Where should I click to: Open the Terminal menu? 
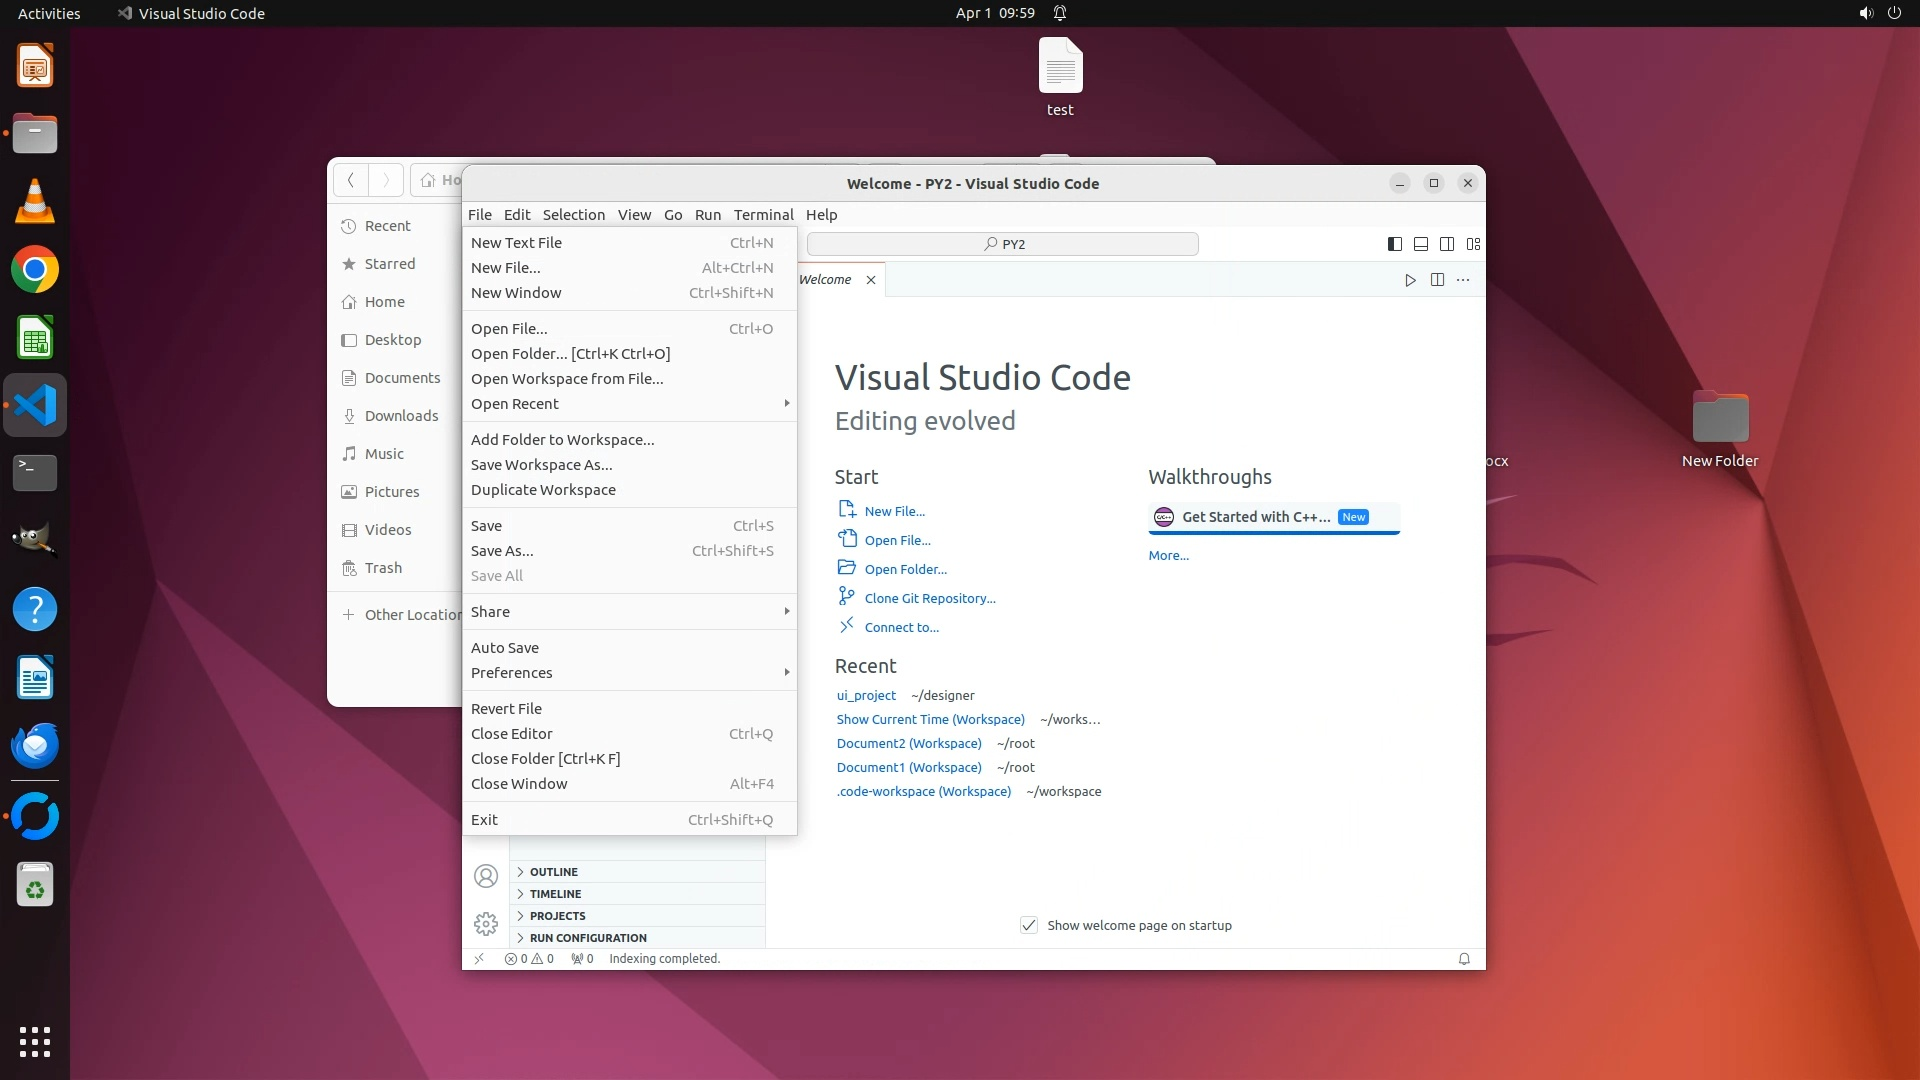tap(763, 215)
